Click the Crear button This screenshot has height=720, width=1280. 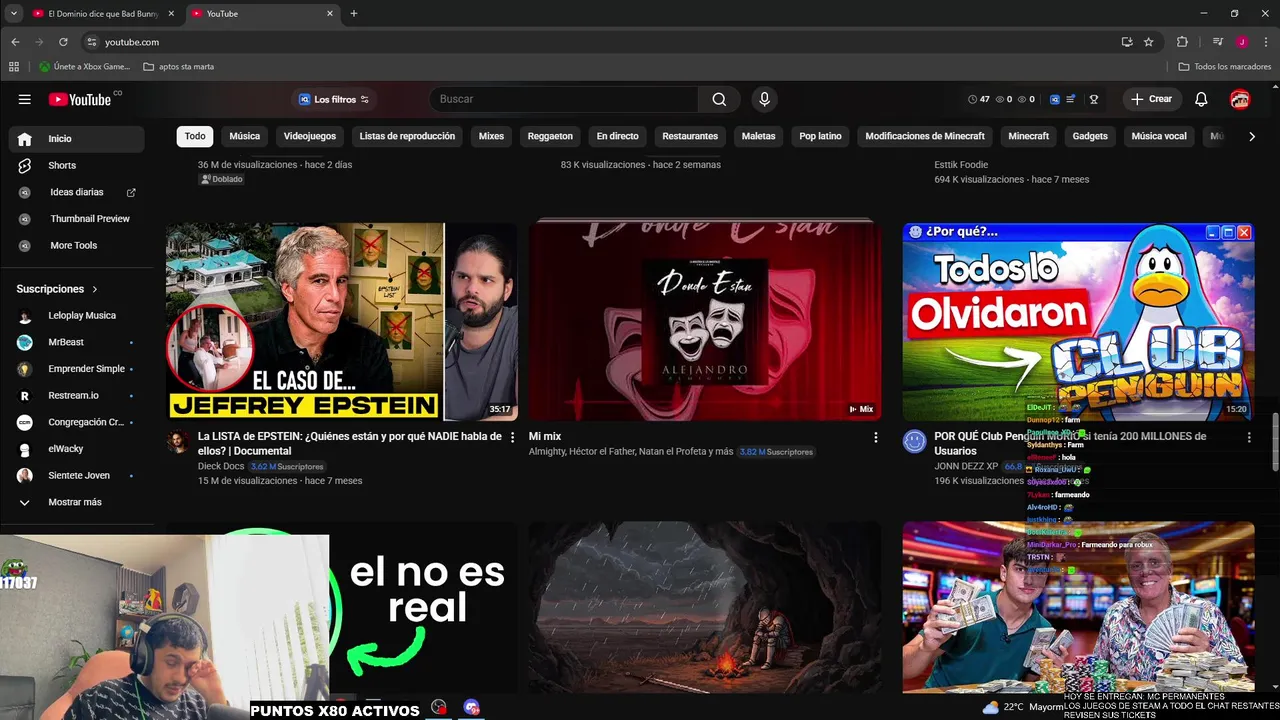(x=1151, y=99)
